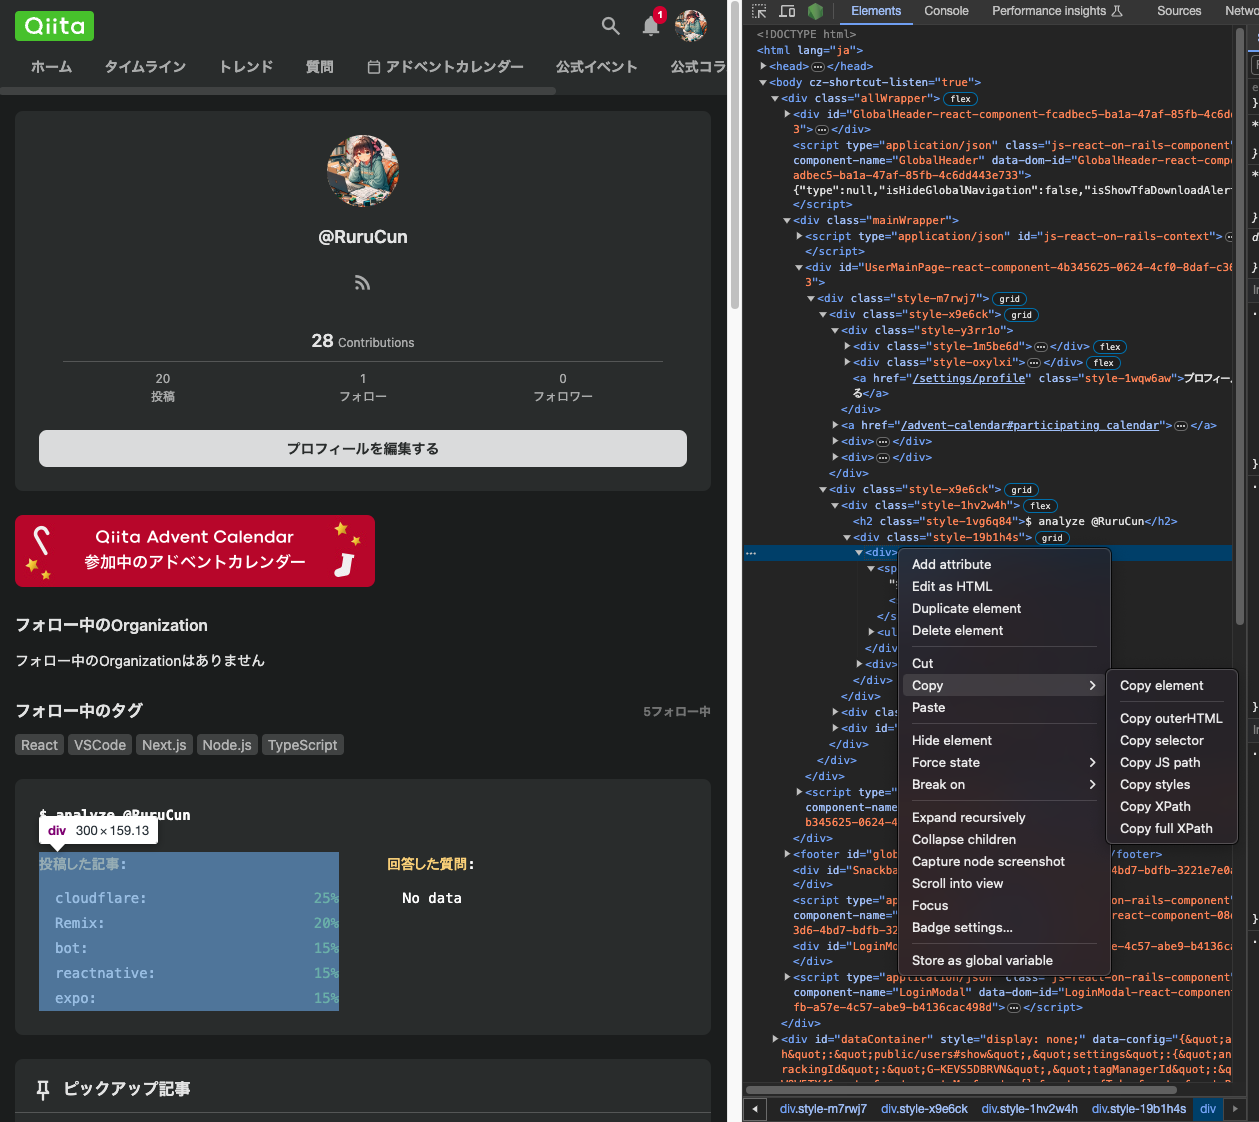Open notifications bell icon
This screenshot has height=1122, width=1259.
651,26
